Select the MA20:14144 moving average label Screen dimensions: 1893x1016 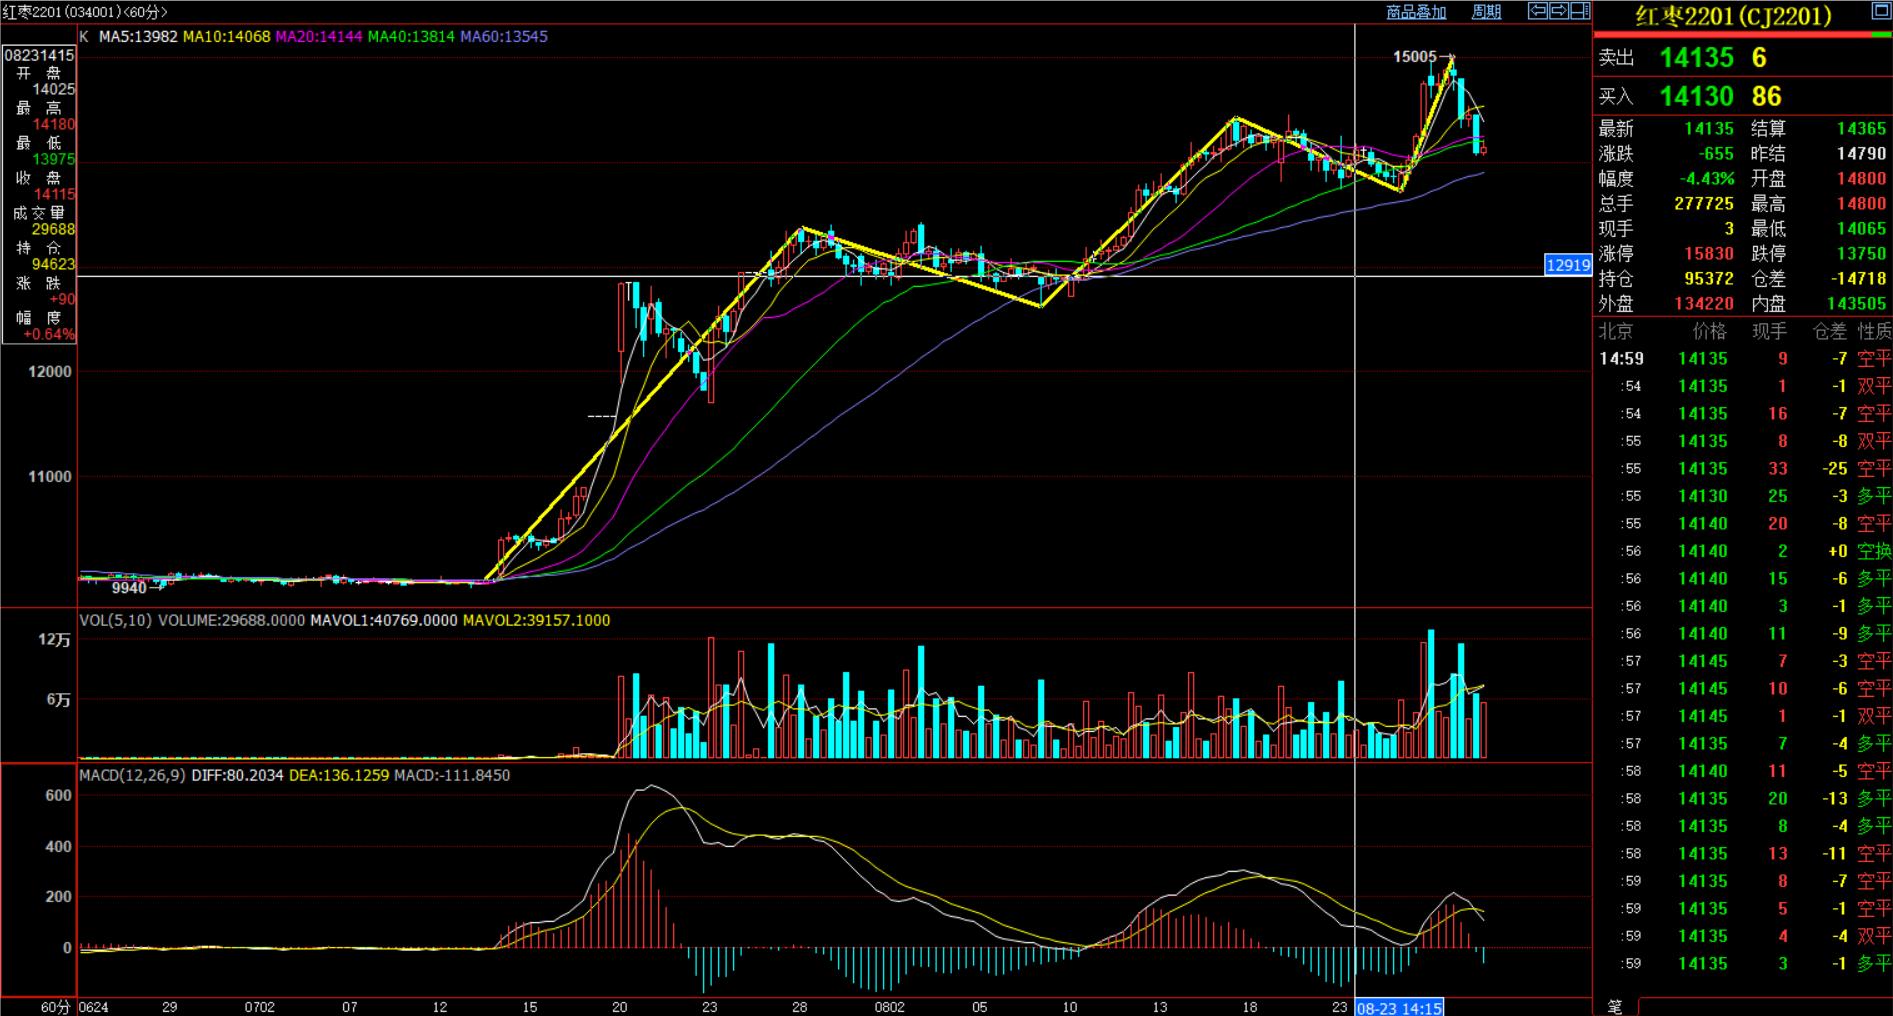click(319, 36)
